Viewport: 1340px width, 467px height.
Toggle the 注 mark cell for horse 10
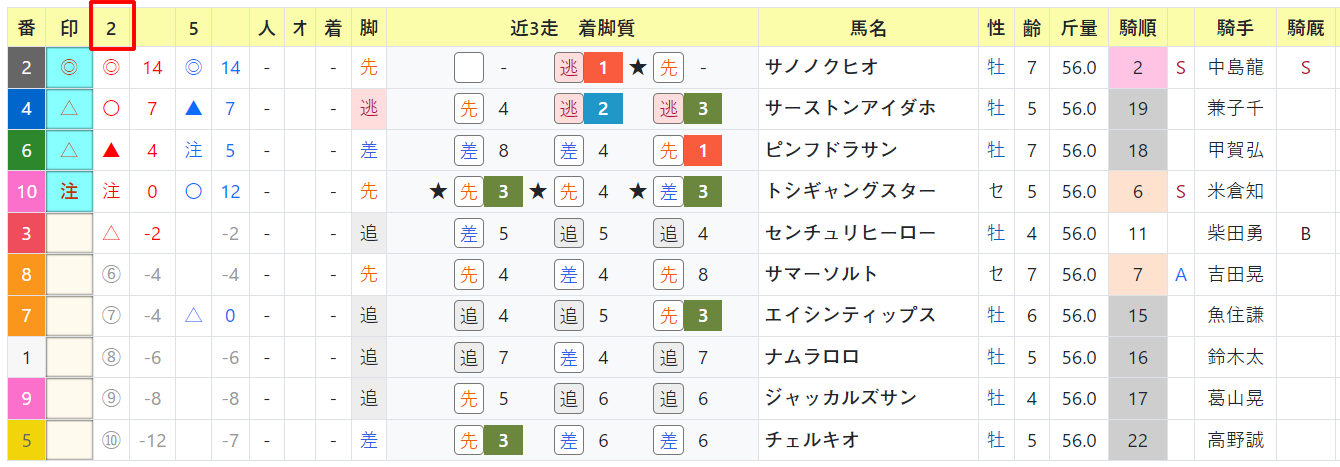(69, 191)
